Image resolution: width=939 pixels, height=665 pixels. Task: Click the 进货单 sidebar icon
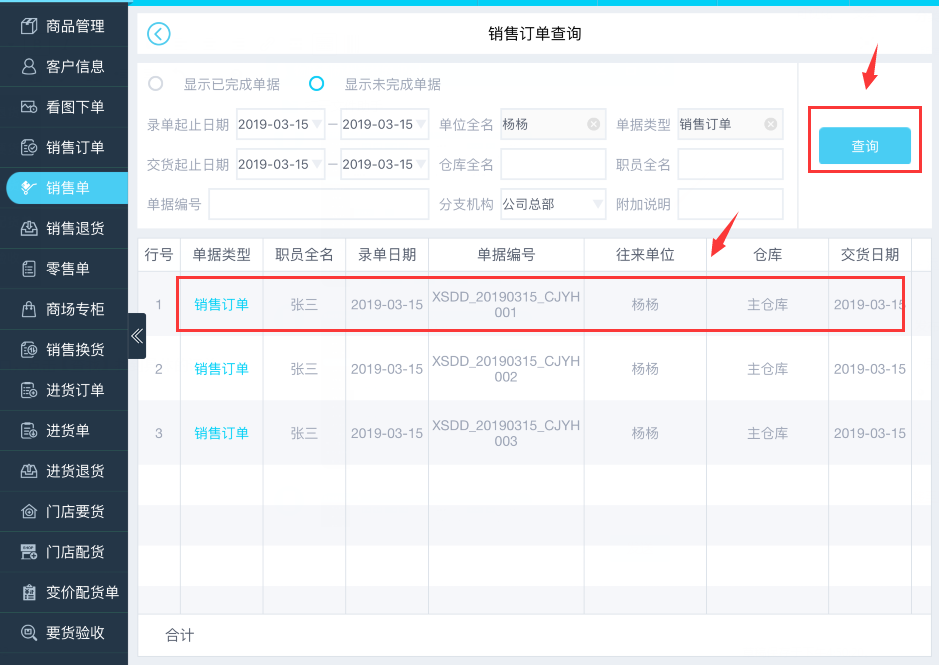(29, 430)
